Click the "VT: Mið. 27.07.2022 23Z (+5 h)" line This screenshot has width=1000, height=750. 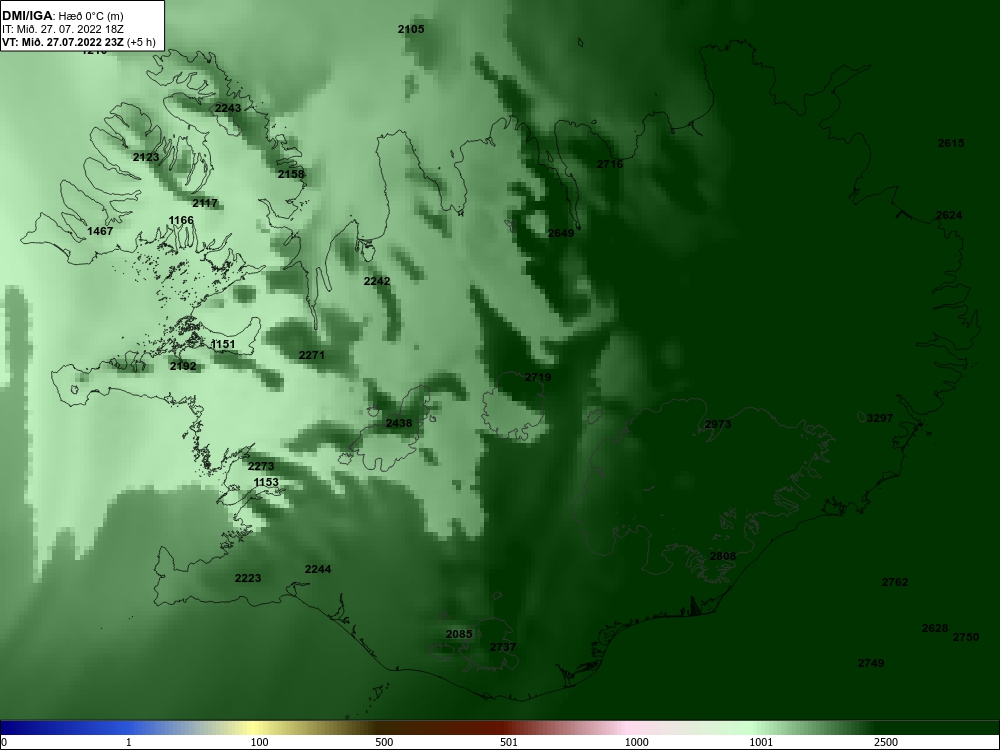(78, 42)
